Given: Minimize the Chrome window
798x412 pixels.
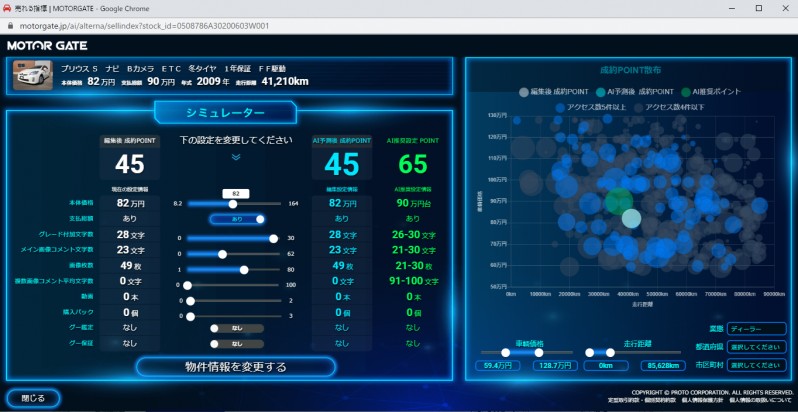Looking at the screenshot, I should pos(732,8).
